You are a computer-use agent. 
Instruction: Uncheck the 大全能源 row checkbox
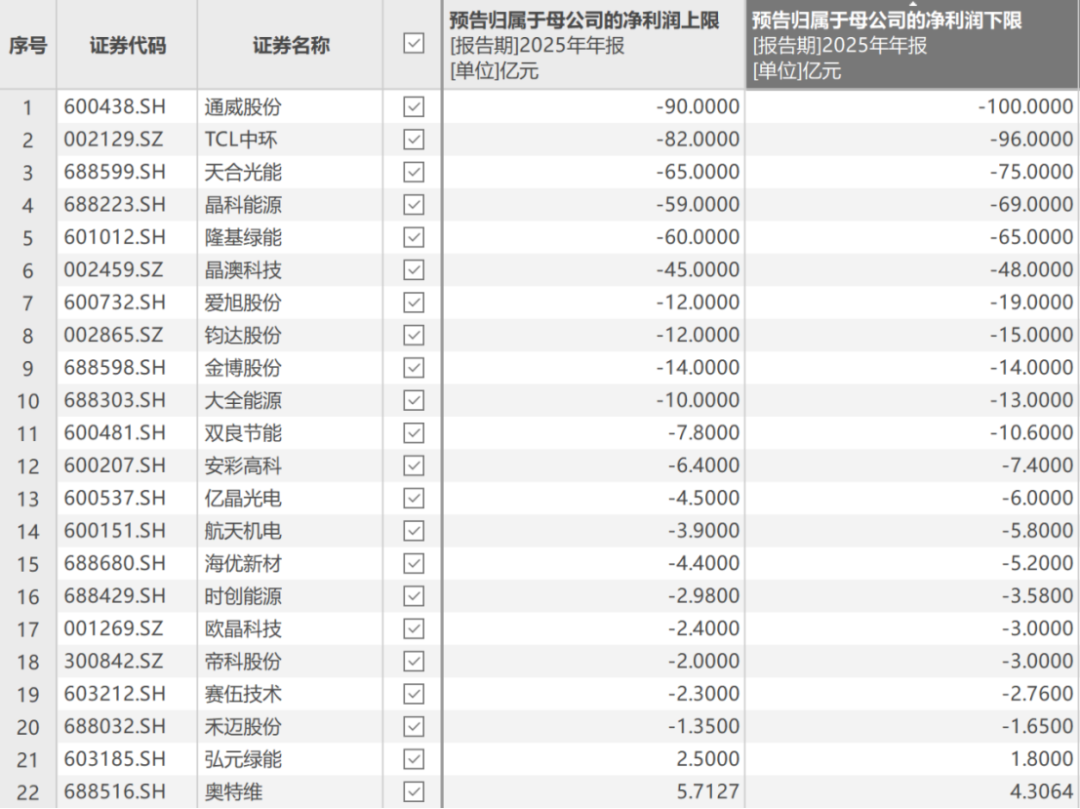tap(412, 399)
